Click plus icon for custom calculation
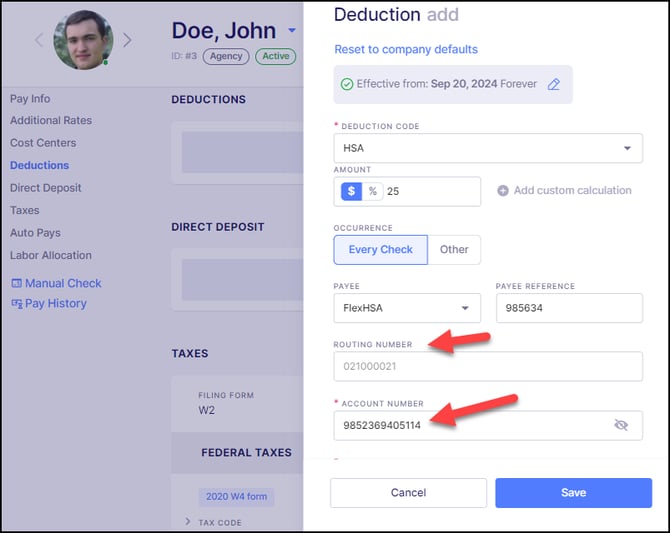Viewport: 670px width, 533px height. point(503,191)
